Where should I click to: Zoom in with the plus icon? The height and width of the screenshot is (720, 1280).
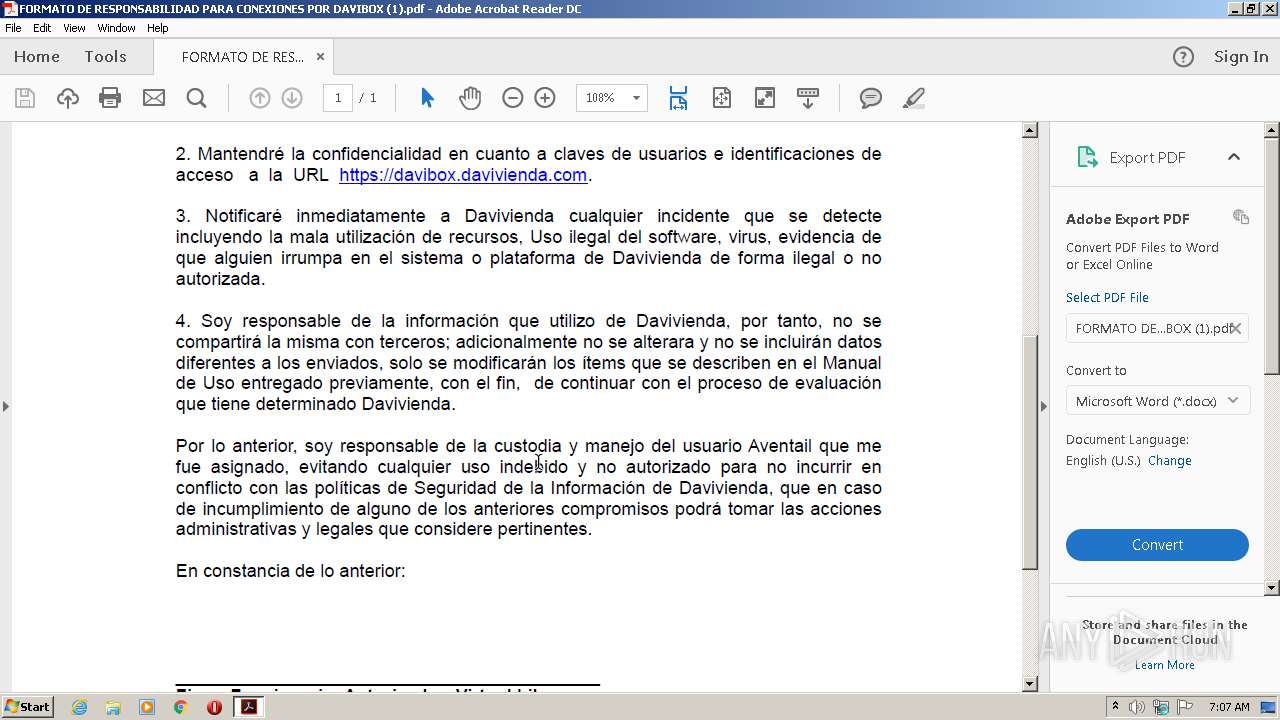(545, 98)
